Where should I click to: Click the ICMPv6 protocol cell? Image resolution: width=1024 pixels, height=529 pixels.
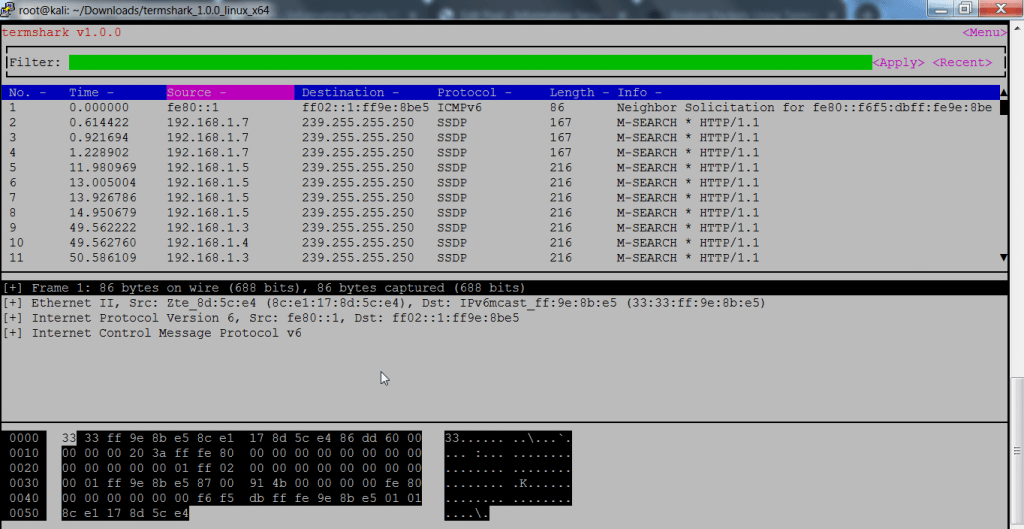pos(459,108)
